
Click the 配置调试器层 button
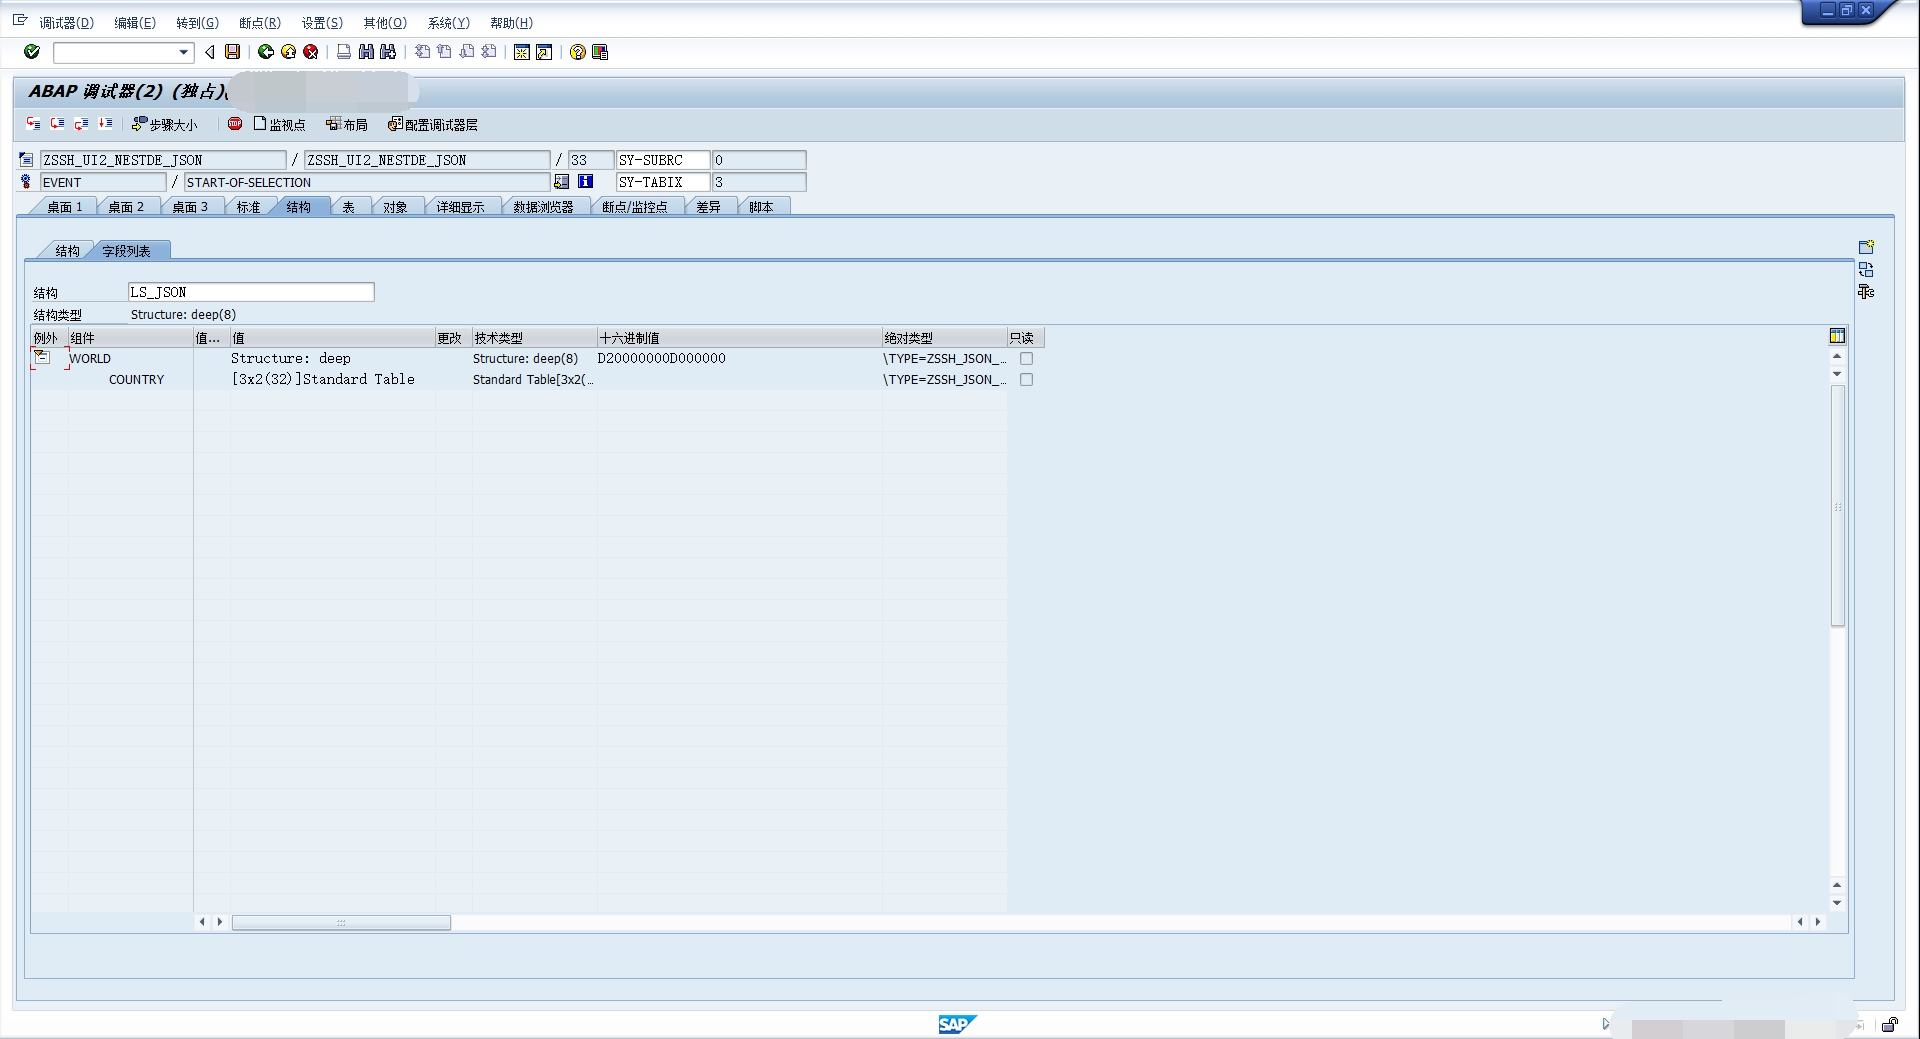[x=433, y=124]
